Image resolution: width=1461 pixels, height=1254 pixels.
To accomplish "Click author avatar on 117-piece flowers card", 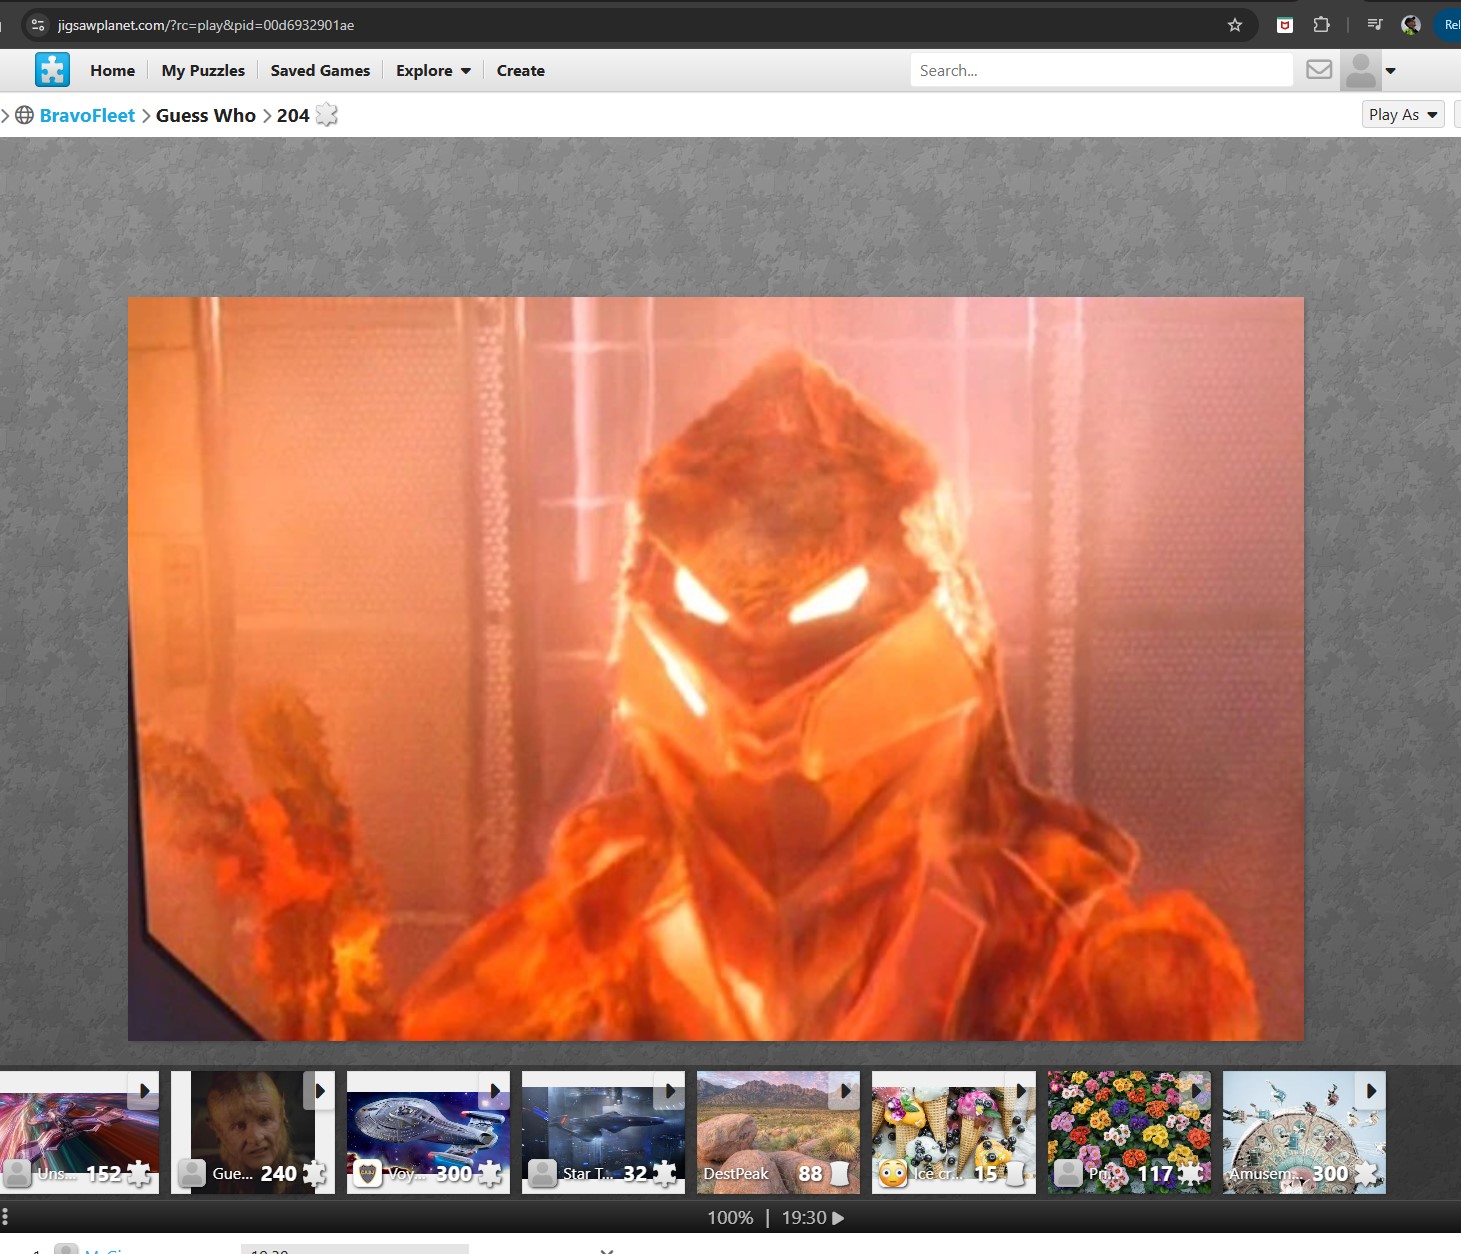I will coord(1068,1173).
